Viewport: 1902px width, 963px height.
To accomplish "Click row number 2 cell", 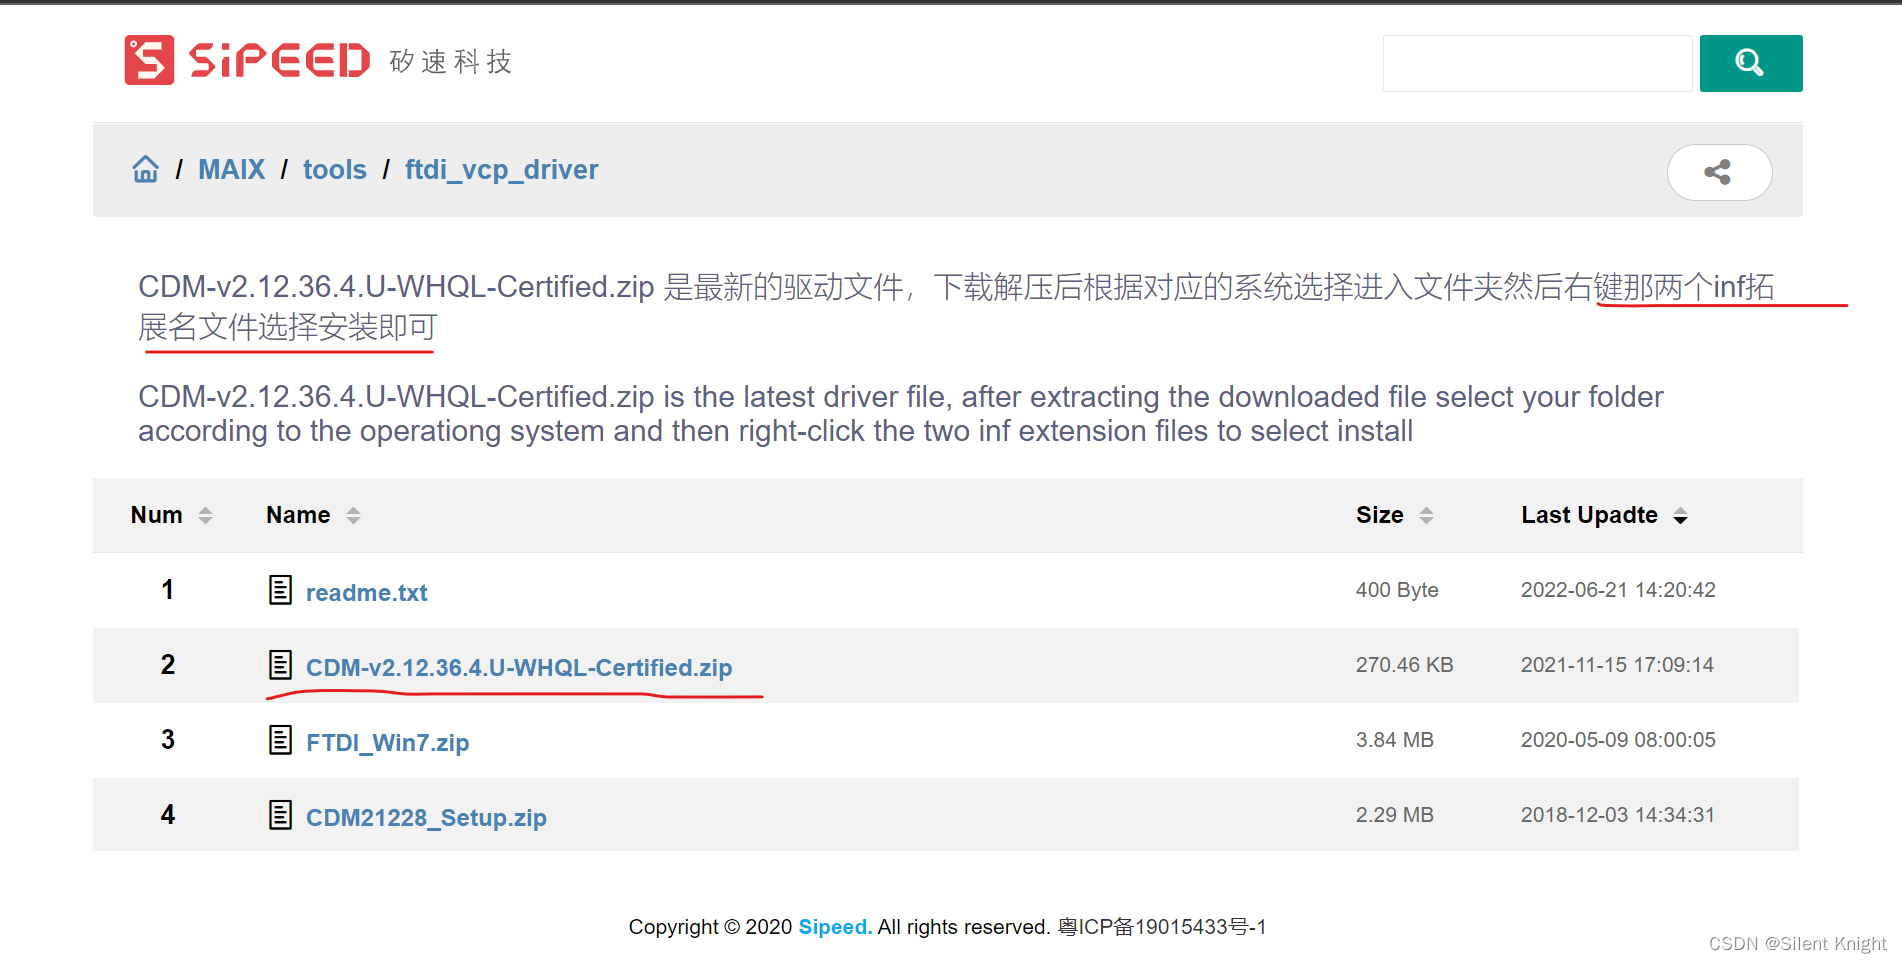I will point(168,665).
